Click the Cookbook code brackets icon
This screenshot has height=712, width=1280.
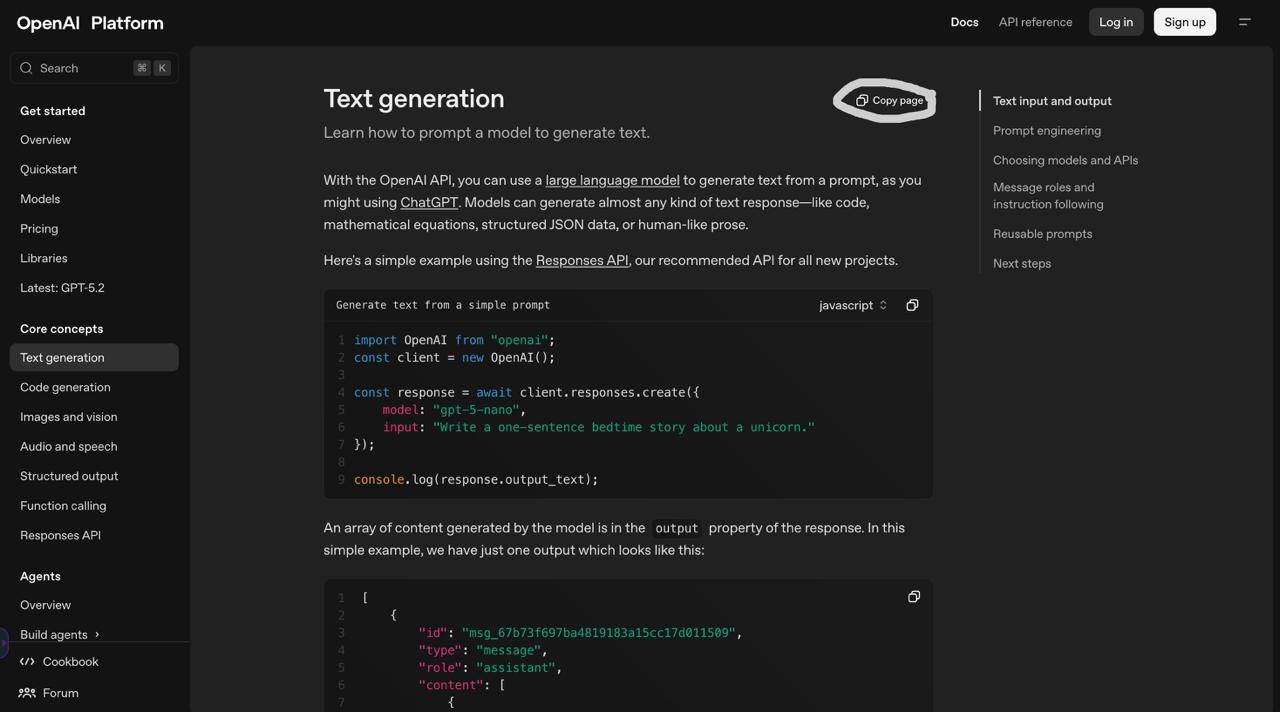point(27,662)
